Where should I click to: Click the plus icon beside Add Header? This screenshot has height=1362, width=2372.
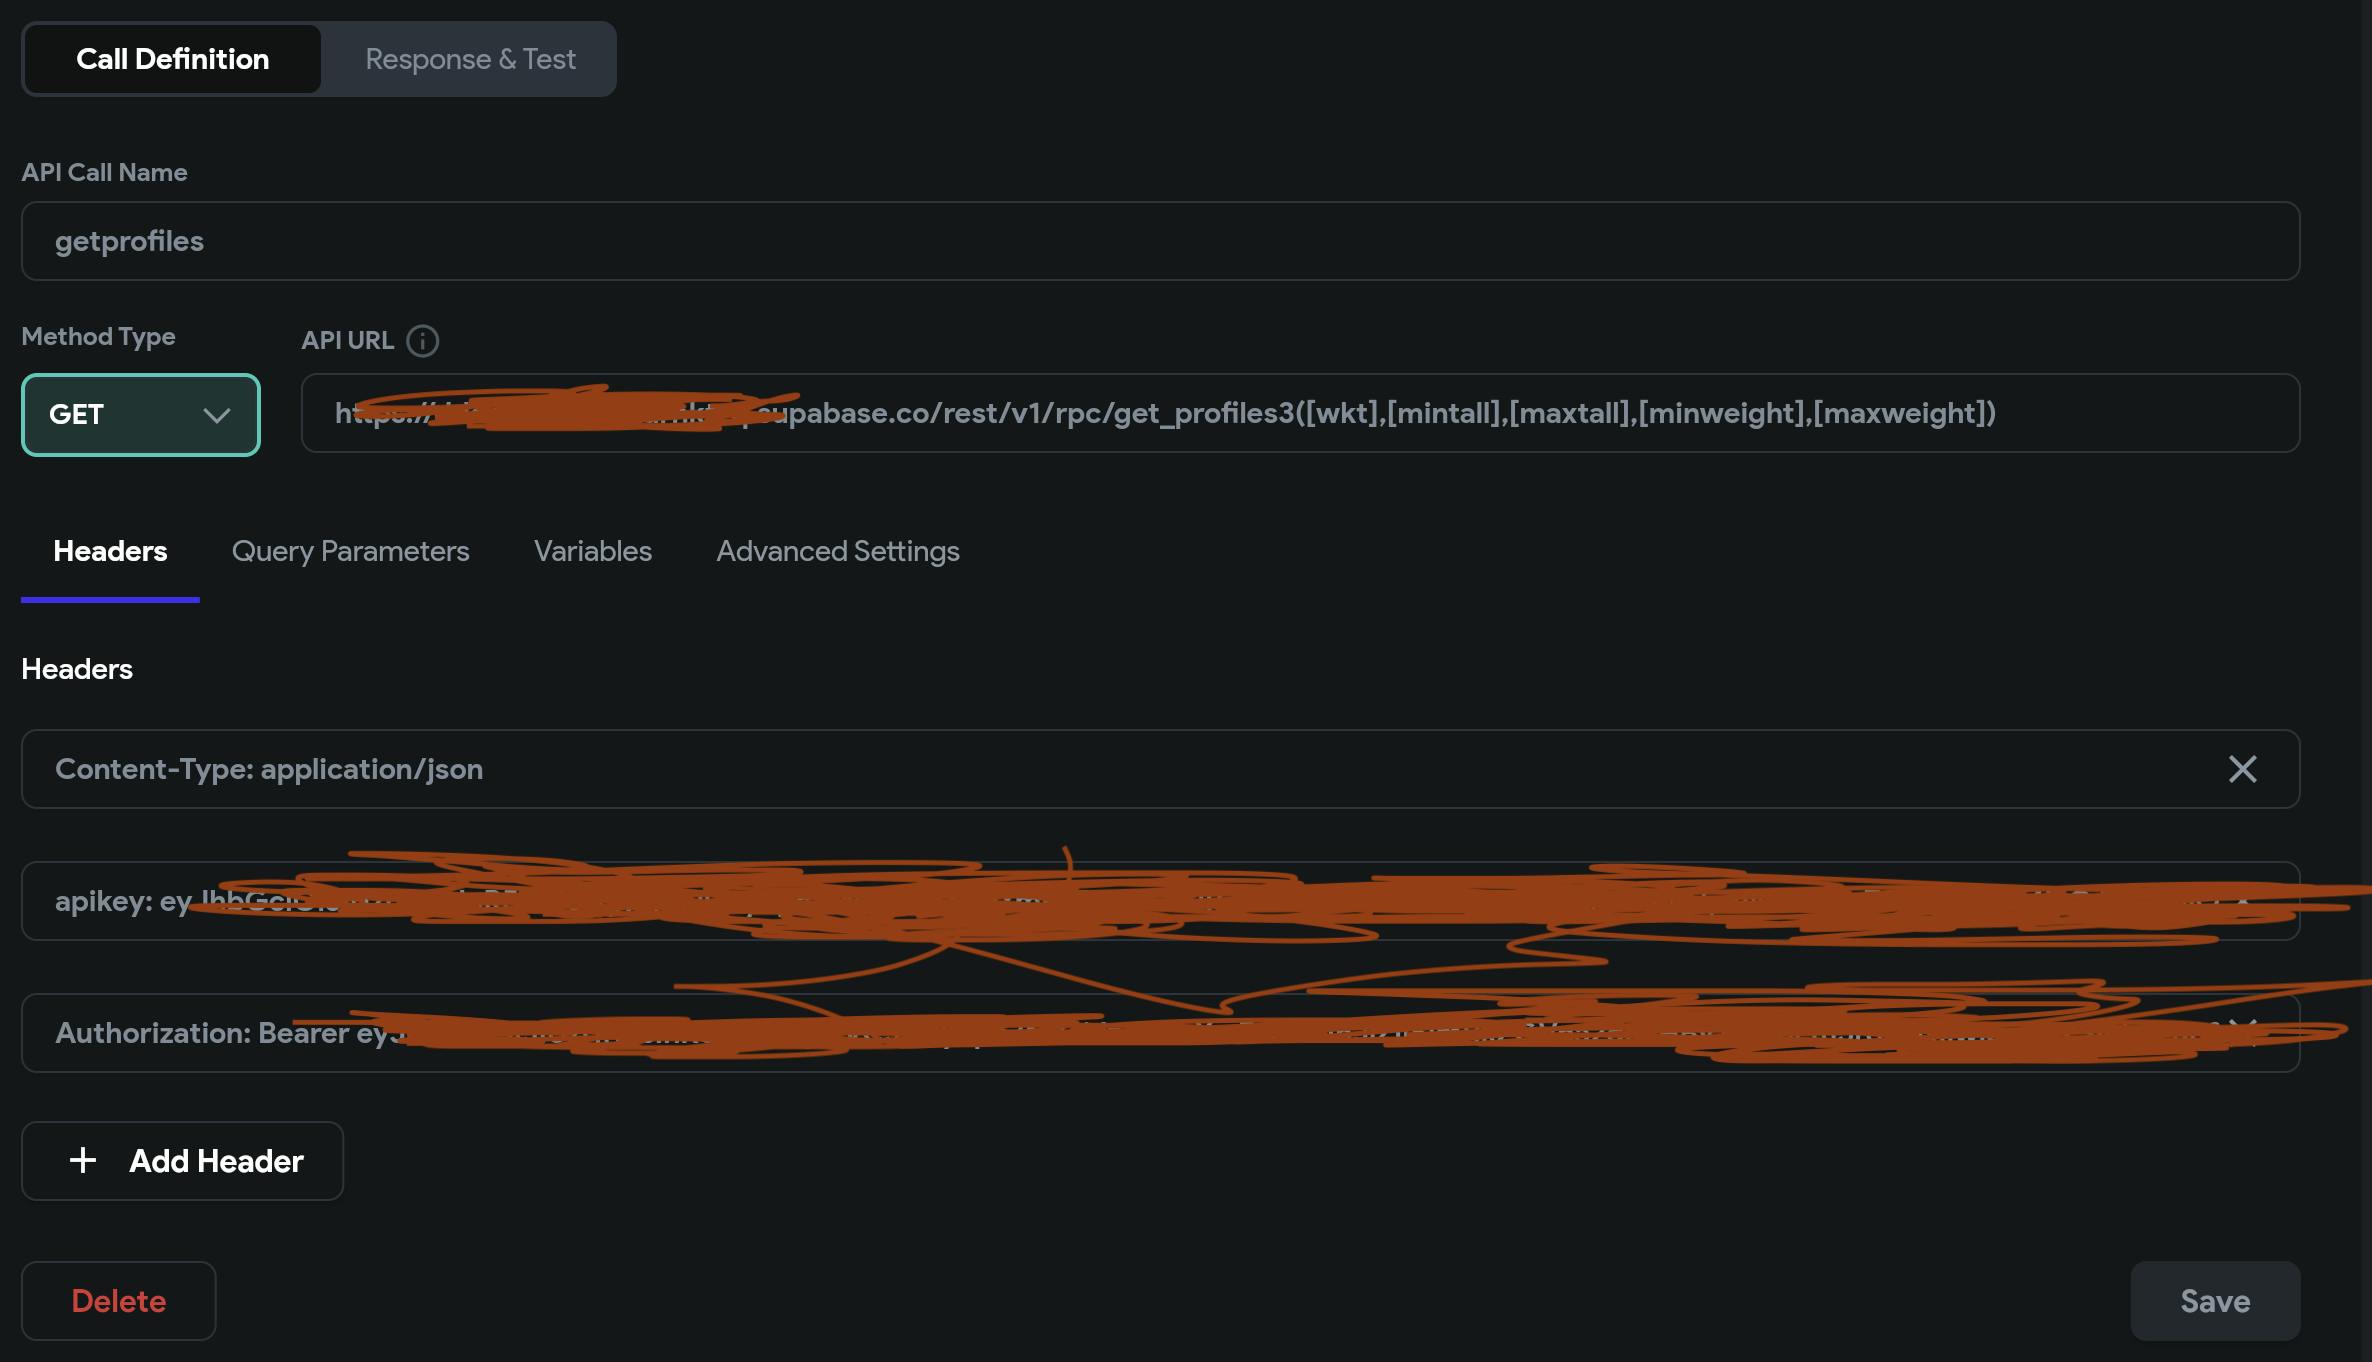point(83,1160)
